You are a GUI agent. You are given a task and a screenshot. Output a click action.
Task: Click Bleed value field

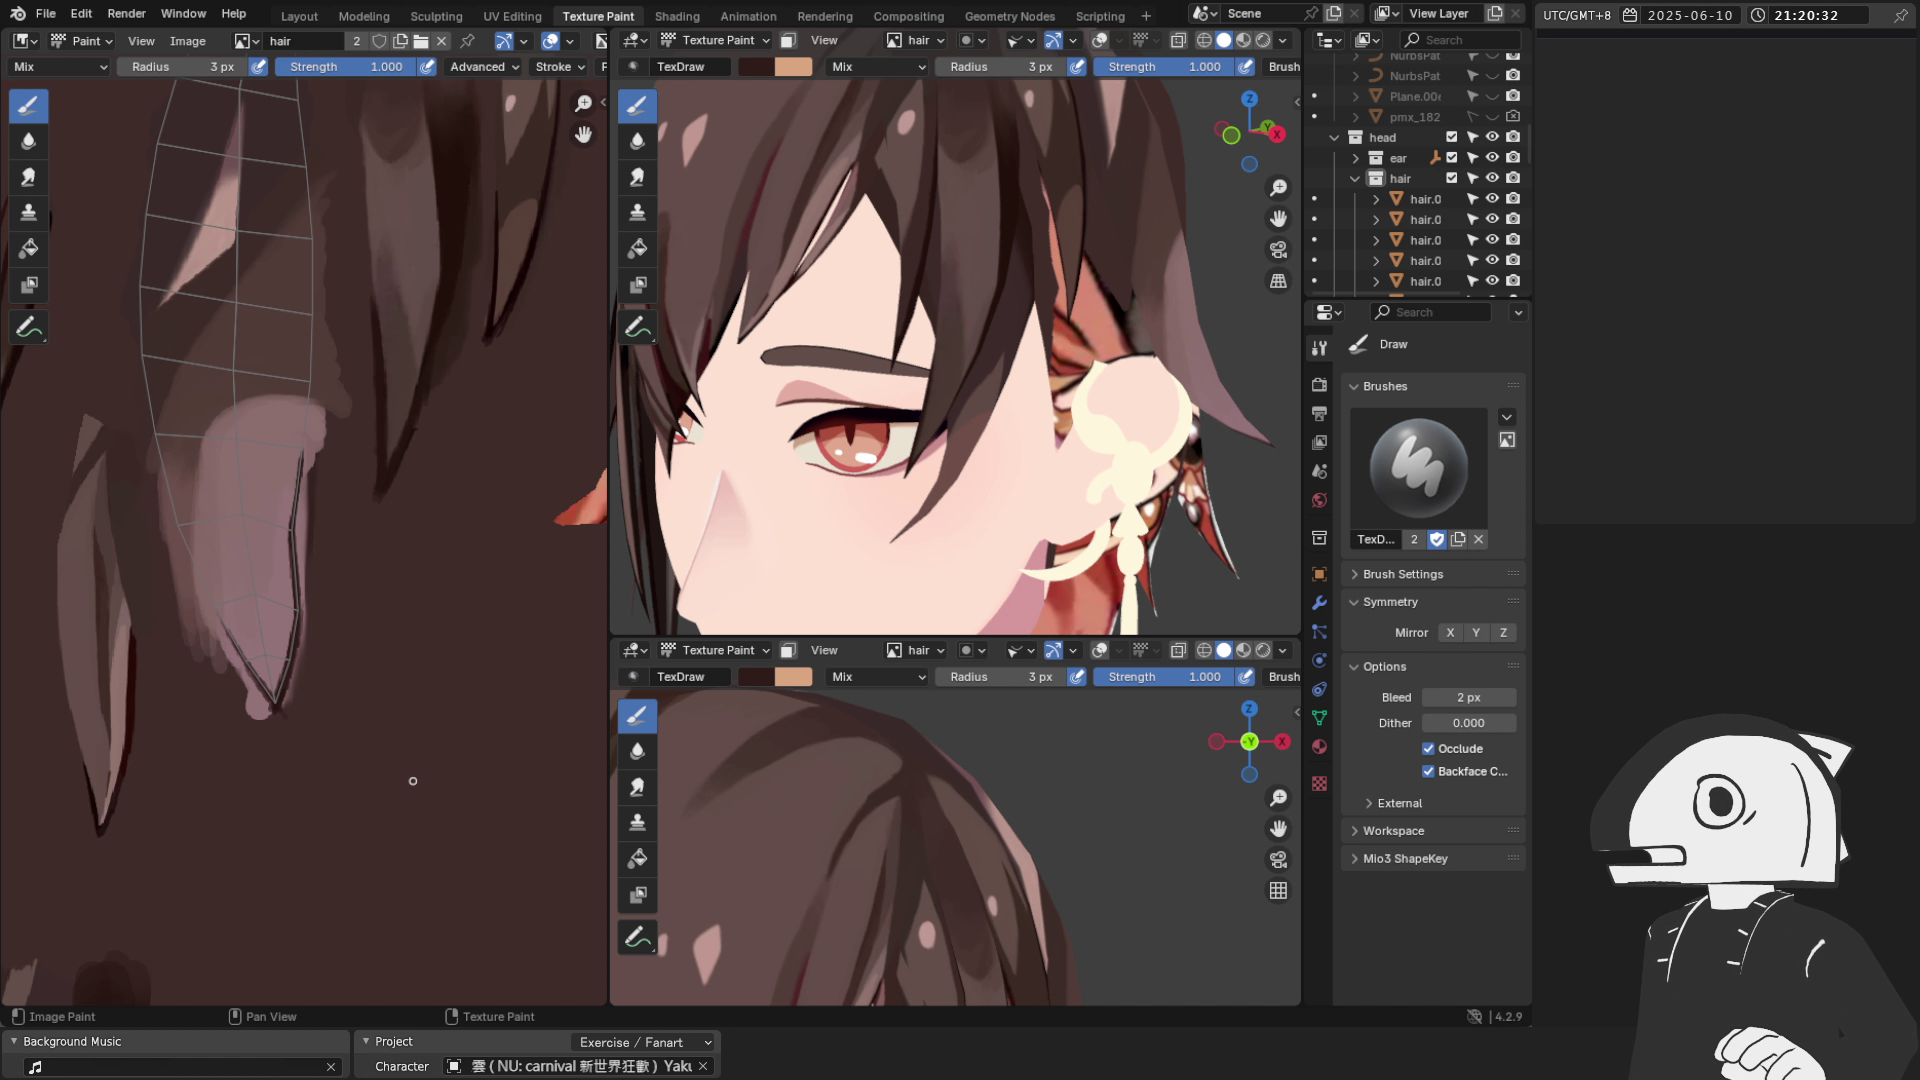point(1468,698)
